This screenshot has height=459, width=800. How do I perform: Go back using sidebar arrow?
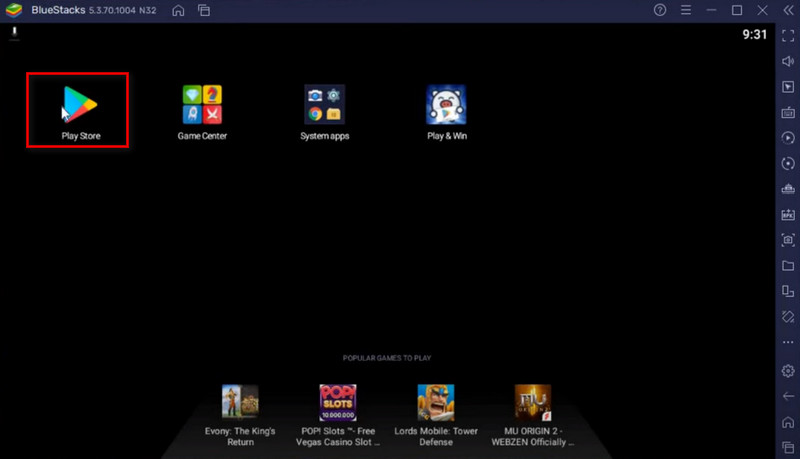click(788, 396)
